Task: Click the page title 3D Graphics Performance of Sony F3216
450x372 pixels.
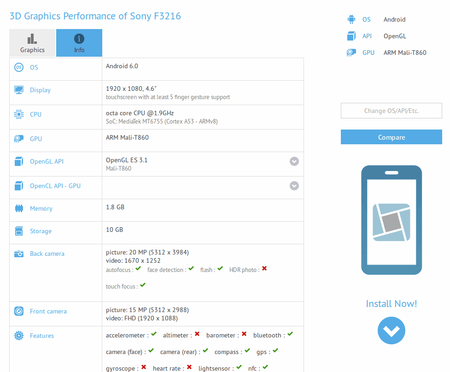Action: pyautogui.click(x=95, y=16)
